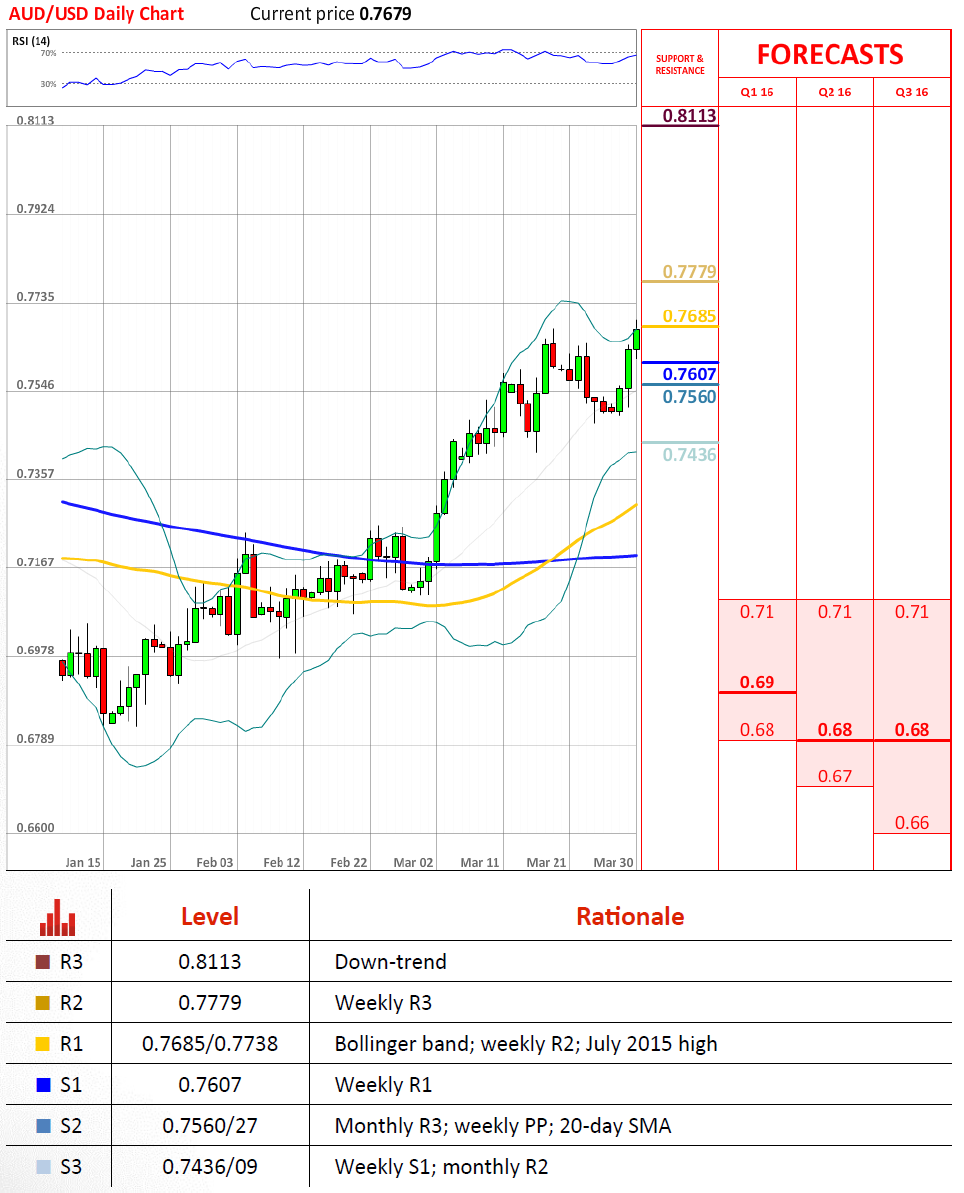Screen dimensions: 964x1193
Task: Click the 0.7607 cell in Level column
Action: (210, 1085)
